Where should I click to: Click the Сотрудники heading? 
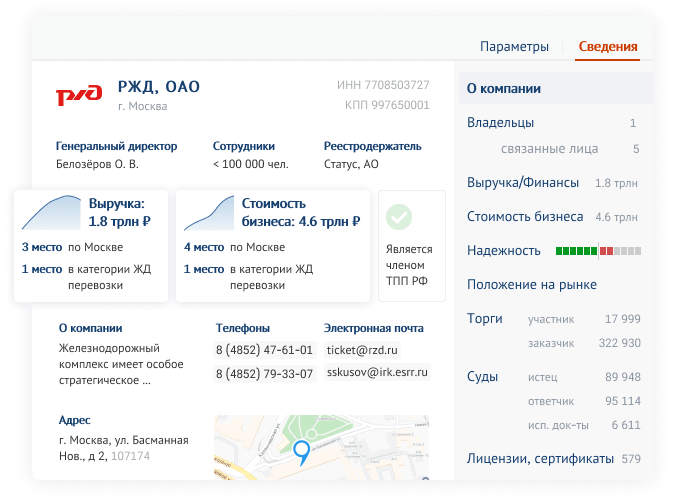[x=244, y=146]
